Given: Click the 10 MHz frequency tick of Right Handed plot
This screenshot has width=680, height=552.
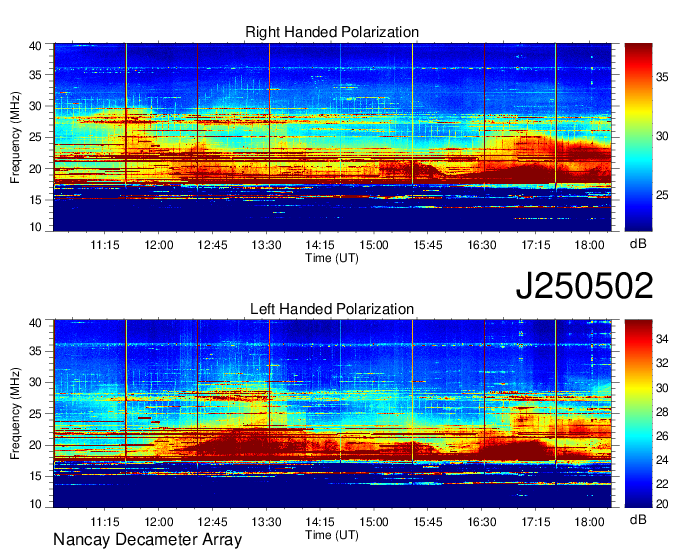Looking at the screenshot, I should [x=35, y=227].
